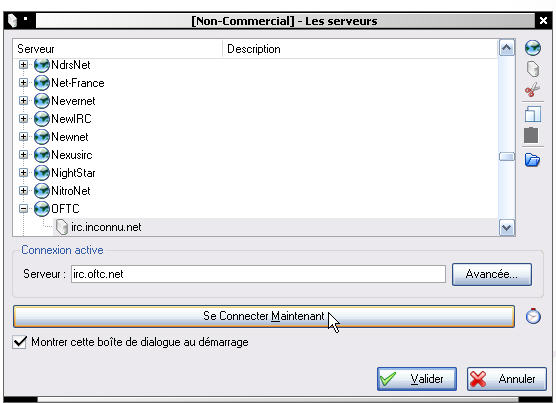Select the Nexusirc network entry
The height and width of the screenshot is (403, 556).
pos(72,155)
